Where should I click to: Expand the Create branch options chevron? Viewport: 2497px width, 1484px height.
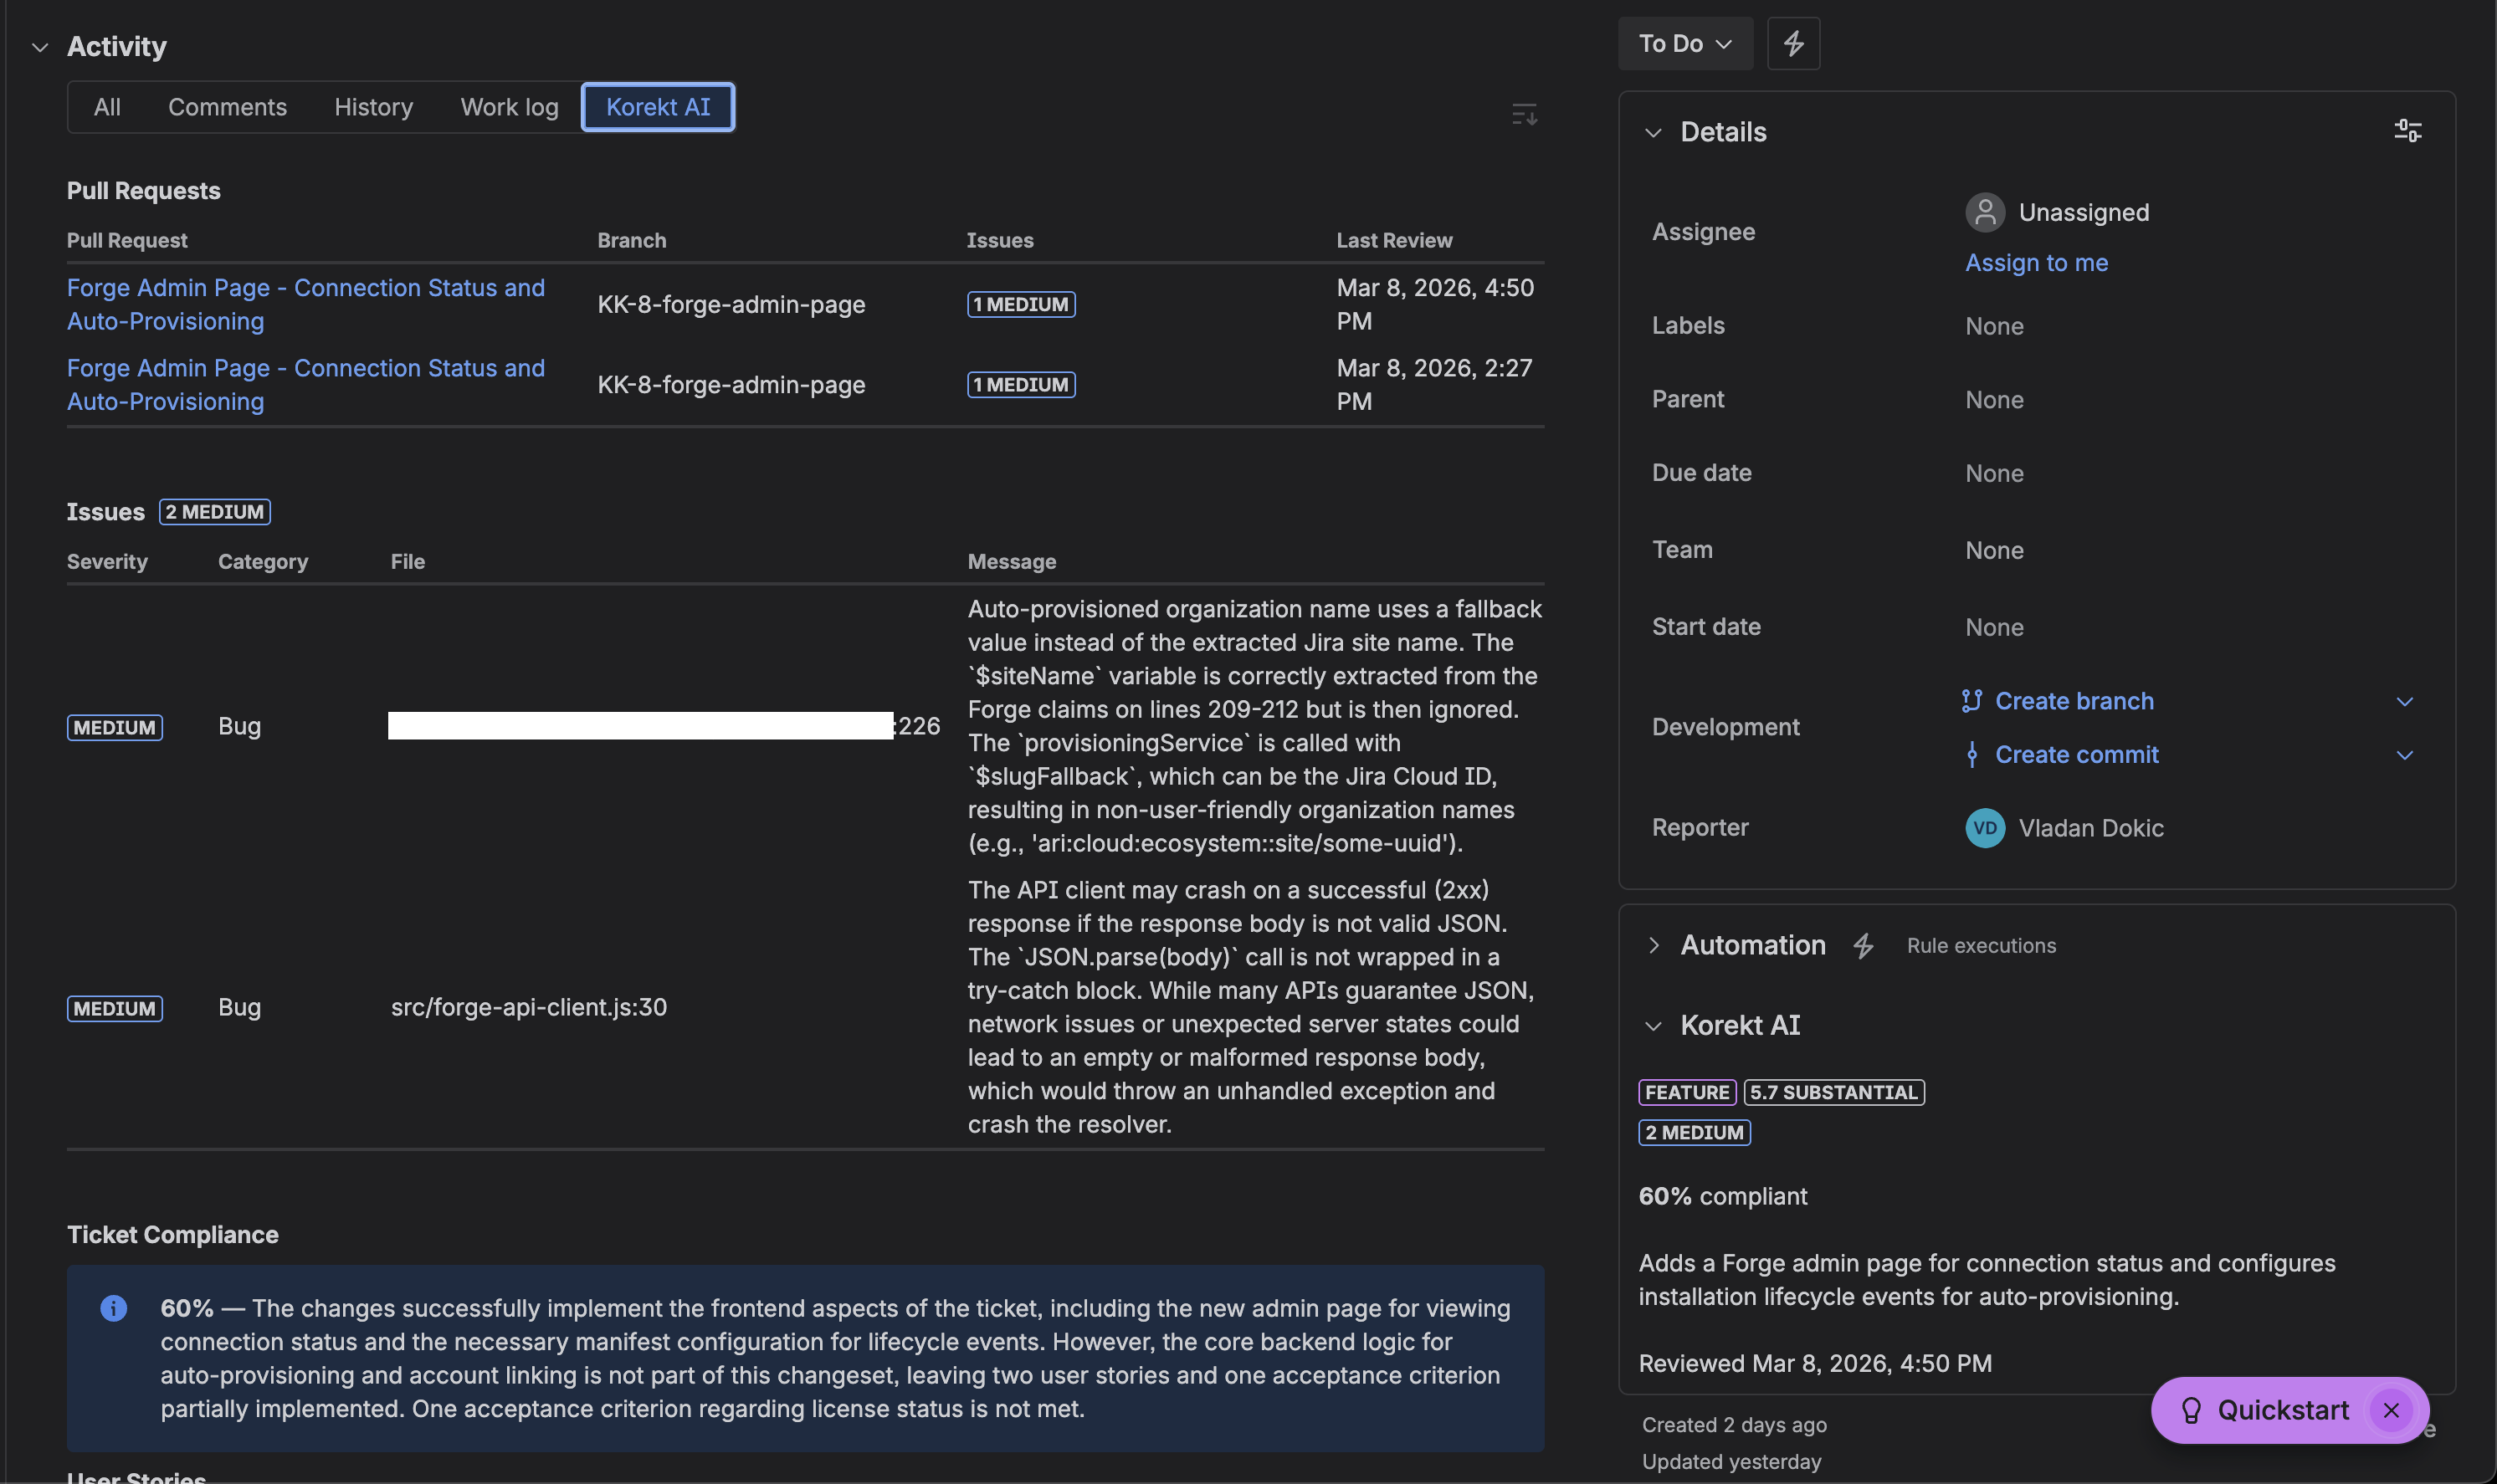click(x=2404, y=700)
